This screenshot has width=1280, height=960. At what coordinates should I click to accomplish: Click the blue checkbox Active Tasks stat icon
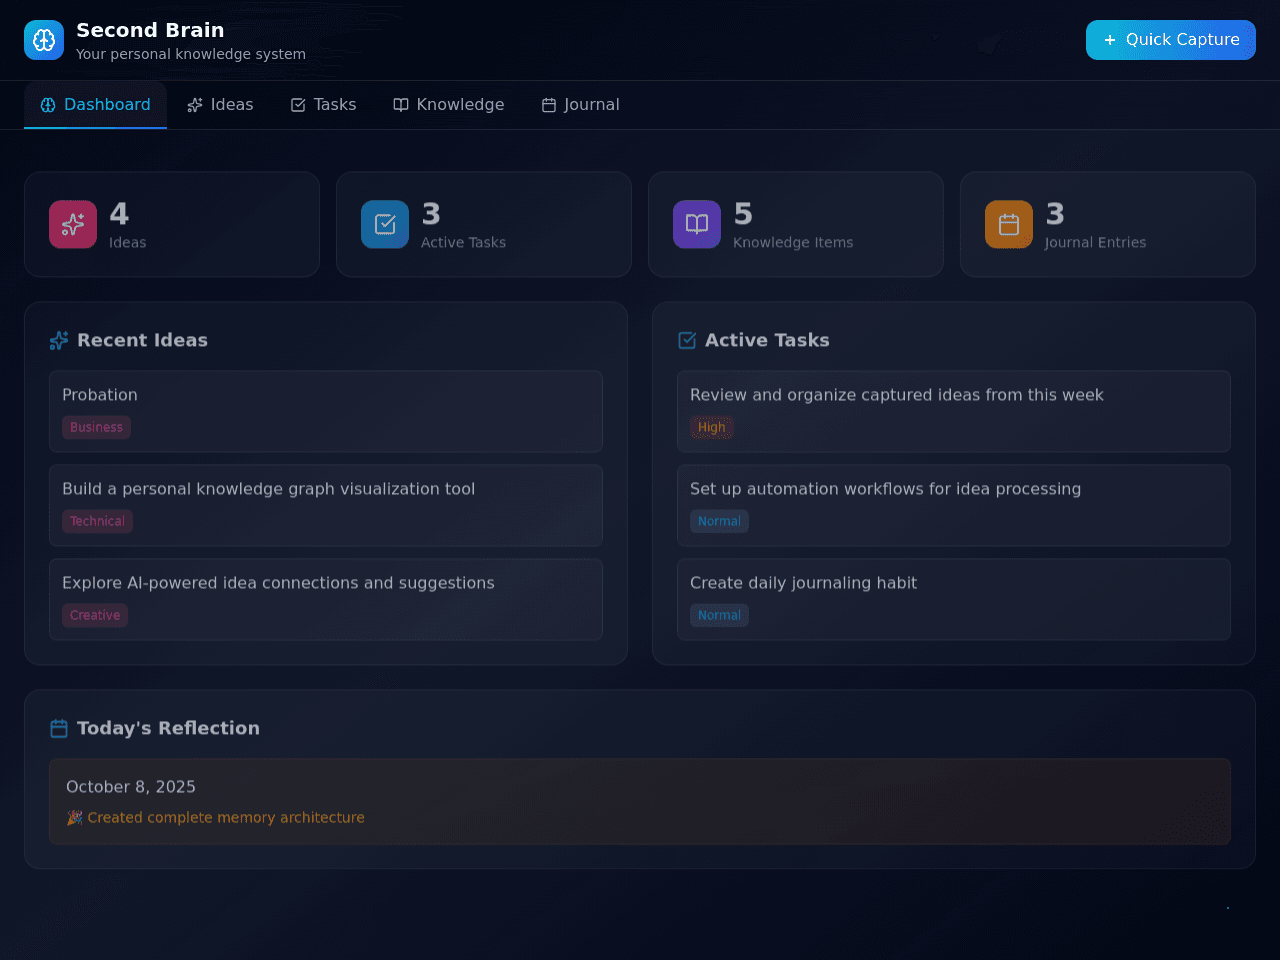(385, 224)
